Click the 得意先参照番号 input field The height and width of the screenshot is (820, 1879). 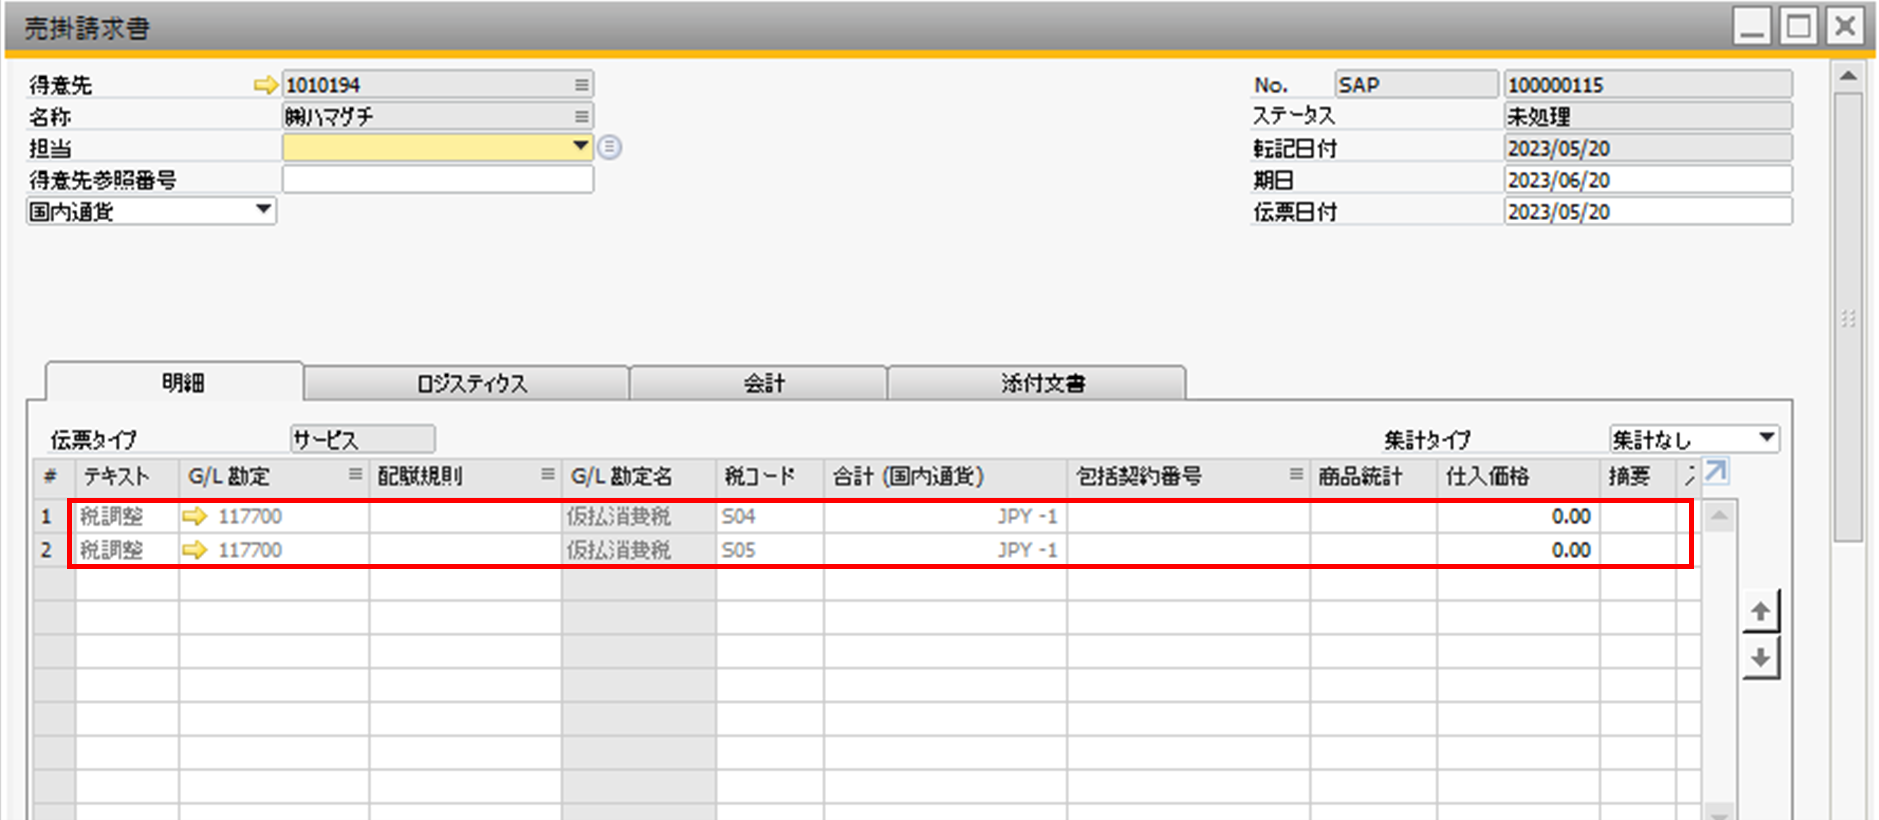tap(437, 180)
